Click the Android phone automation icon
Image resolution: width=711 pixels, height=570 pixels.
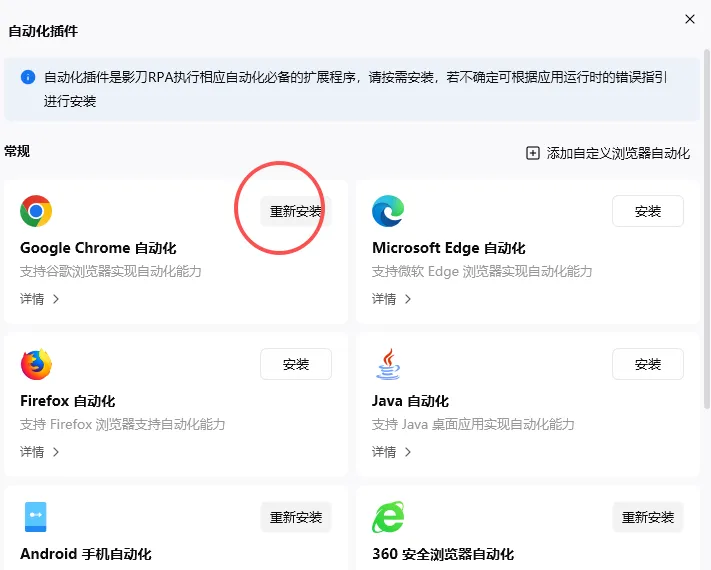[36, 517]
